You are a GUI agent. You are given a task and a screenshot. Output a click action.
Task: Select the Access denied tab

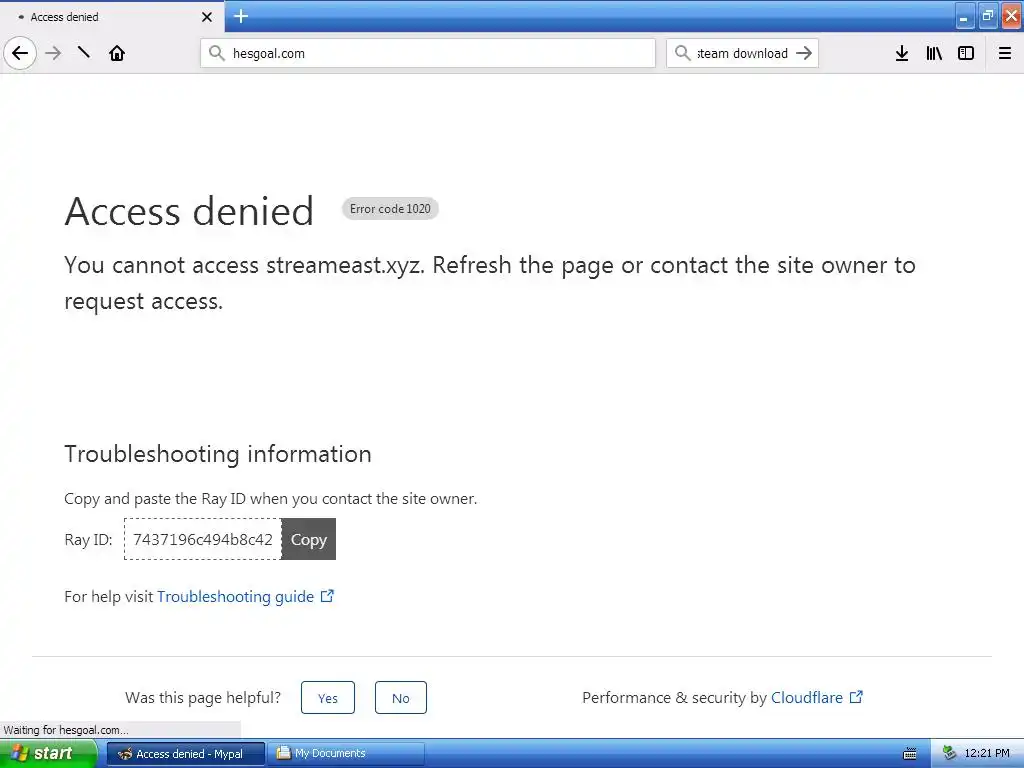click(x=112, y=16)
